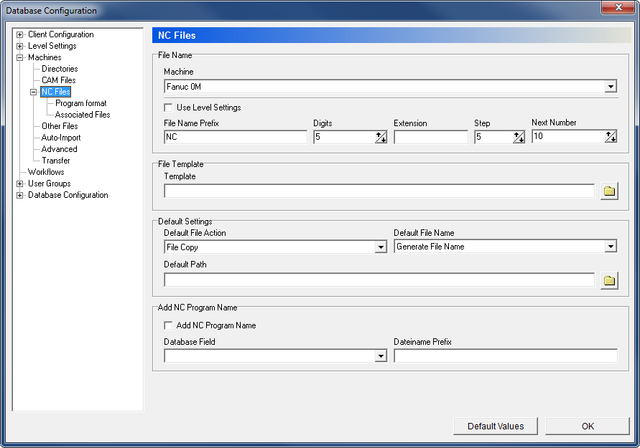Collapse the NC Files tree node
Viewport: 640px width, 448px height.
click(33, 92)
